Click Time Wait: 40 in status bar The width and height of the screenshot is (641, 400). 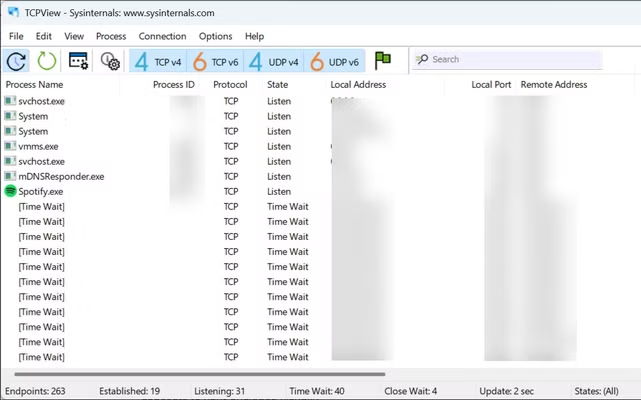coord(317,391)
